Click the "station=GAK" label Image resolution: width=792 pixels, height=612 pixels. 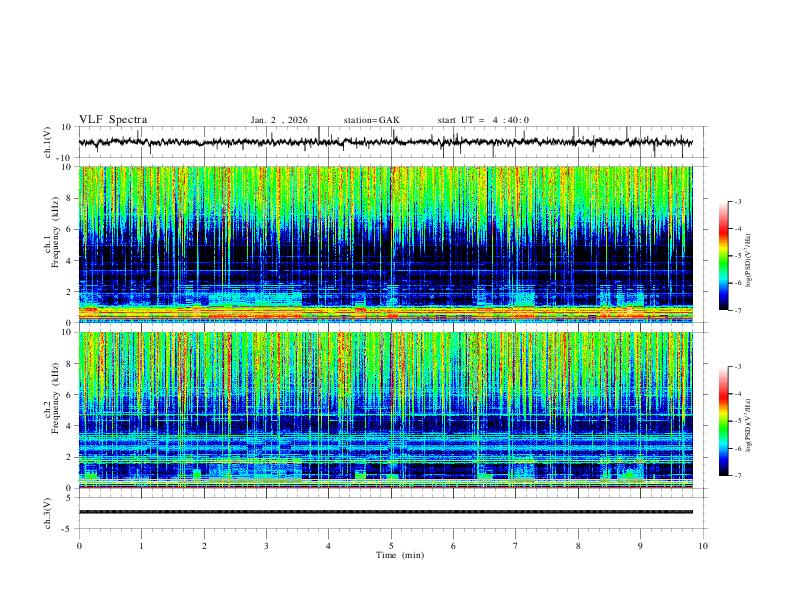pos(371,120)
